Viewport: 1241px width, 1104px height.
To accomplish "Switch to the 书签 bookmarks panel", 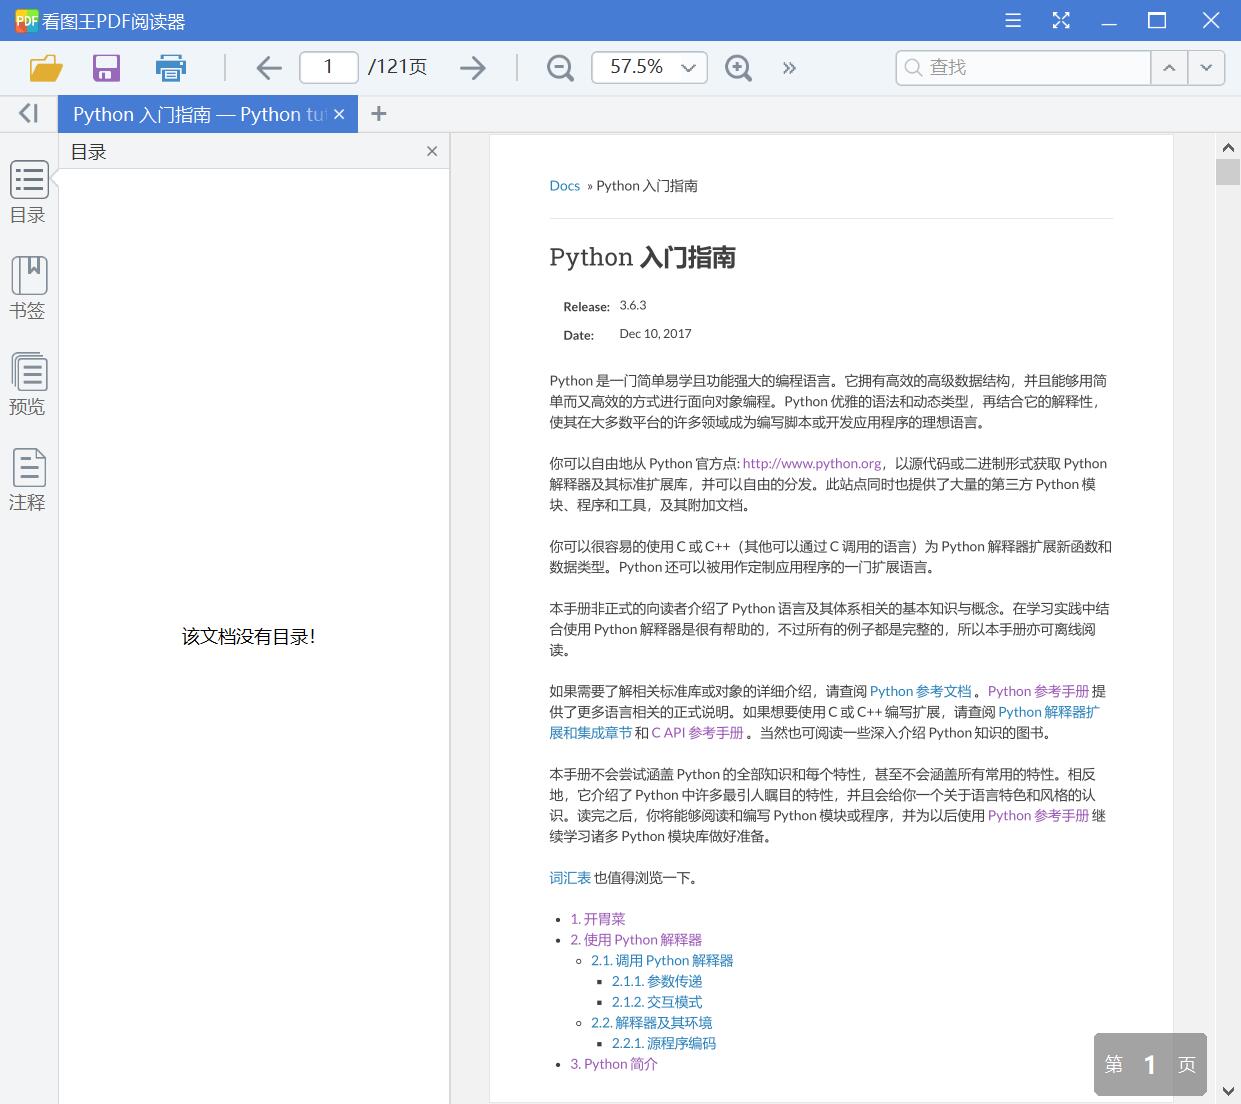I will click(x=28, y=288).
